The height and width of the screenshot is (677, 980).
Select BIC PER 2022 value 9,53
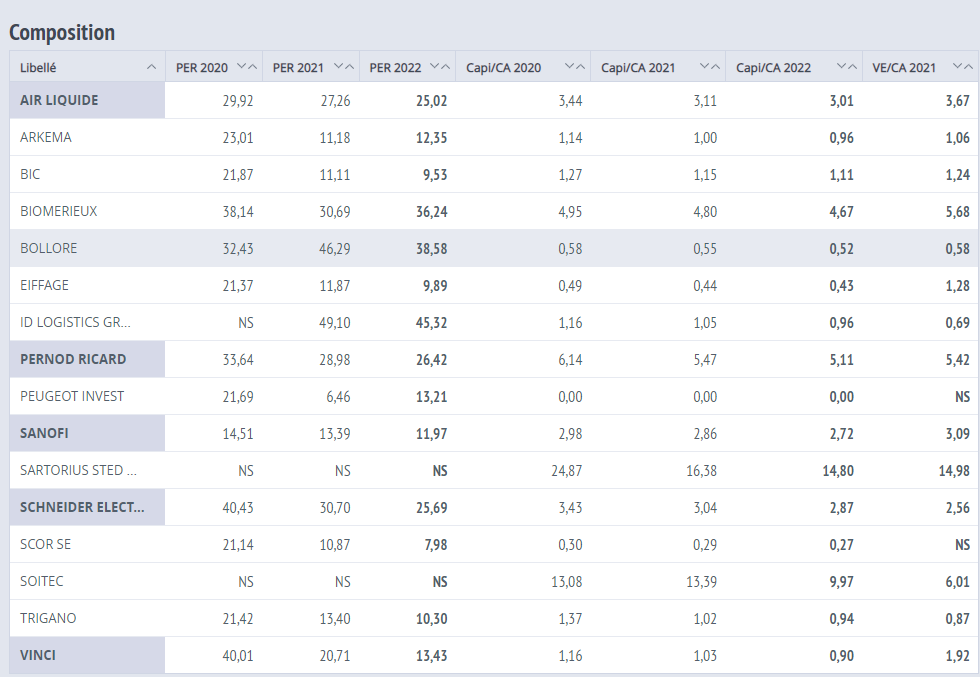click(x=435, y=174)
